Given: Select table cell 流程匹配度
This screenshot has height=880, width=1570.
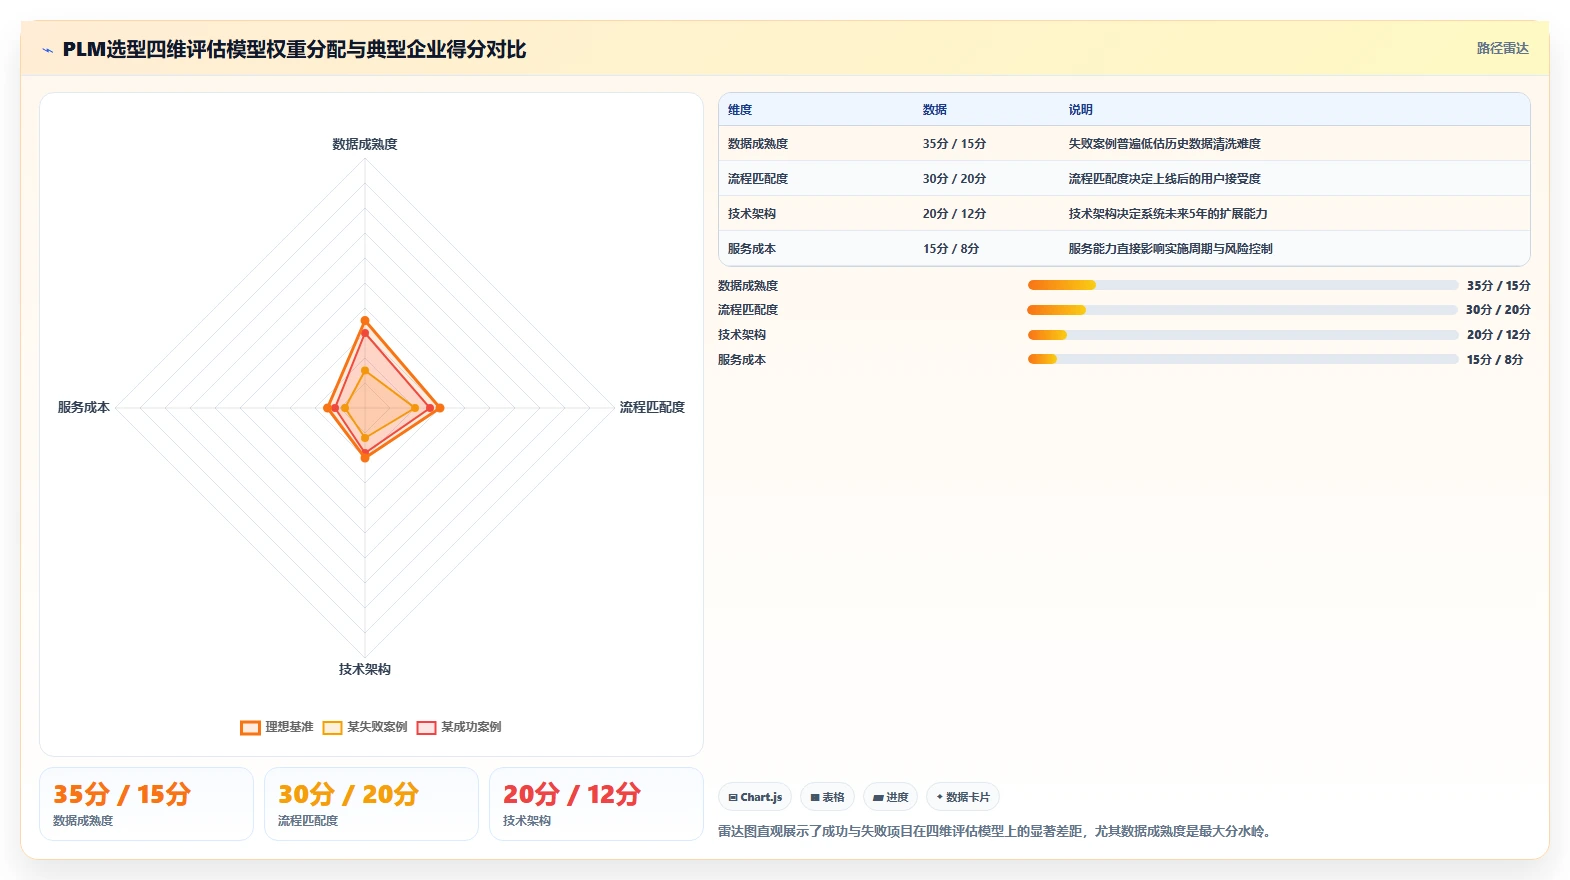Looking at the screenshot, I should 758,179.
